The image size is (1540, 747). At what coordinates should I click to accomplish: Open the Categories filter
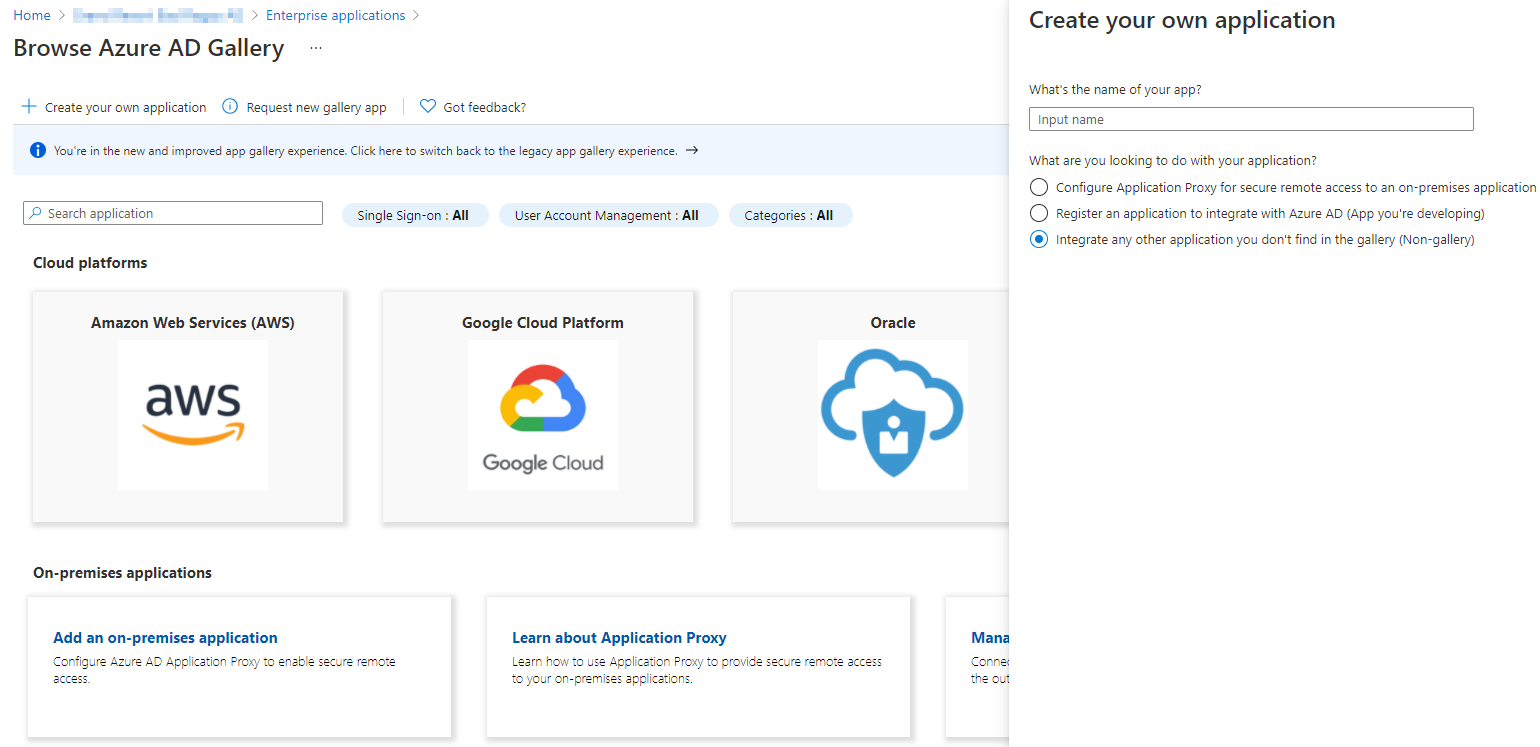tap(790, 214)
